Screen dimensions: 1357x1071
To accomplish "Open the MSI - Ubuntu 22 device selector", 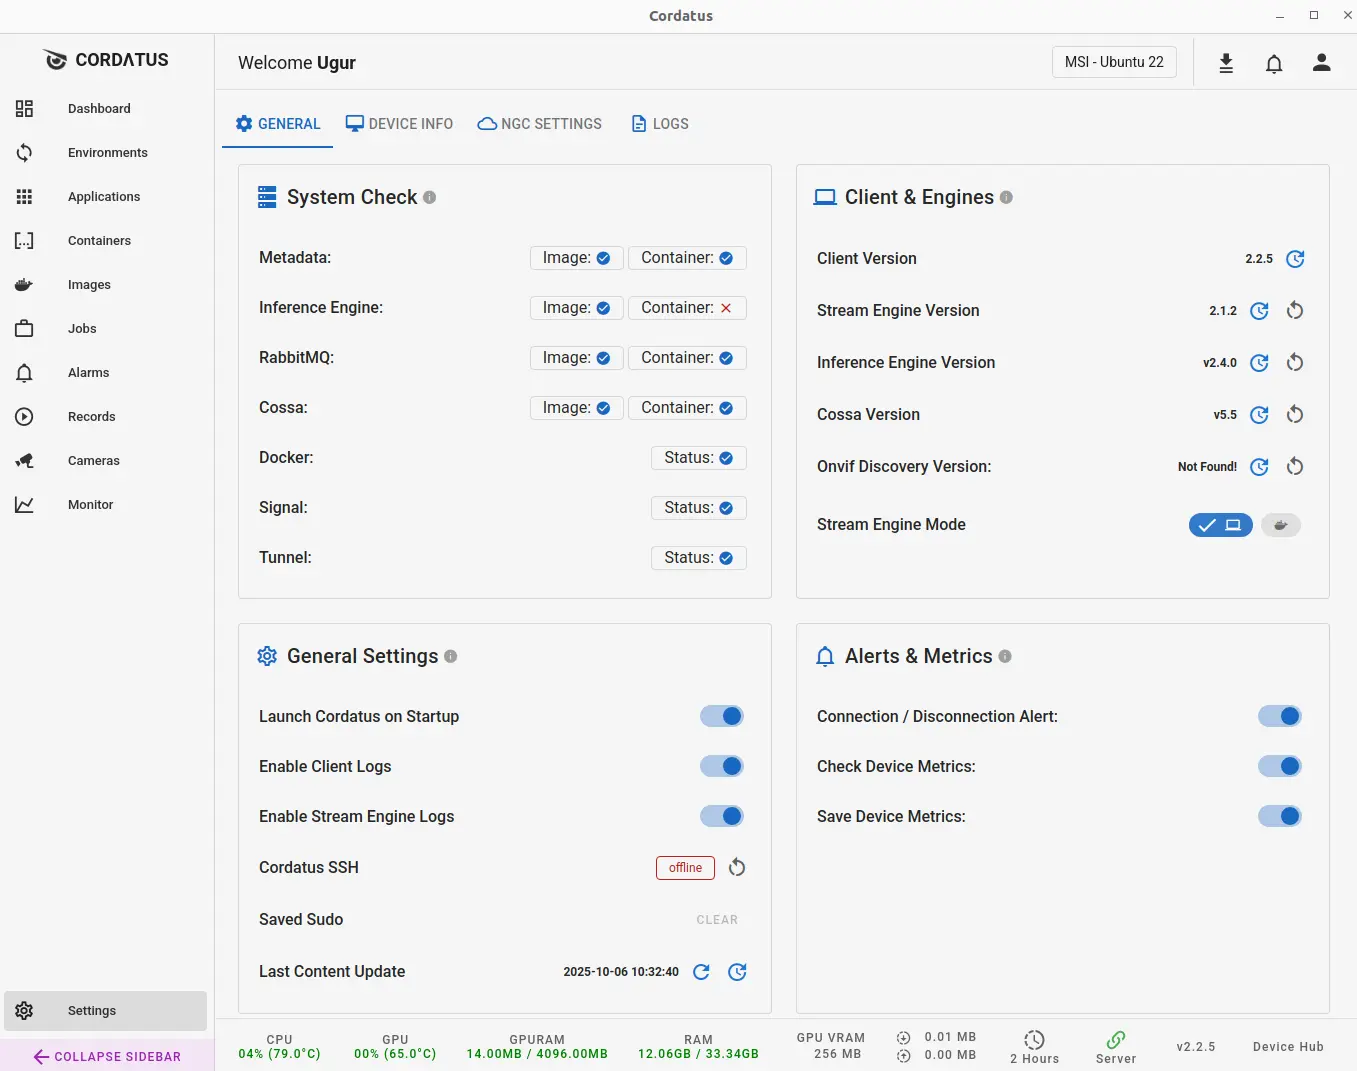I will [x=1113, y=61].
